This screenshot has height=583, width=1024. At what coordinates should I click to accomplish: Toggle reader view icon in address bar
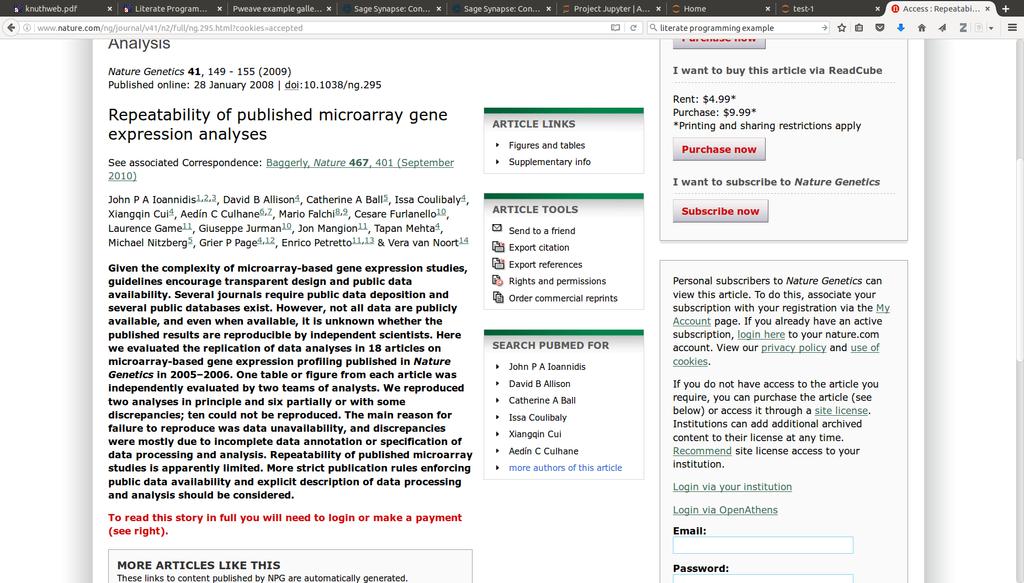(x=615, y=28)
